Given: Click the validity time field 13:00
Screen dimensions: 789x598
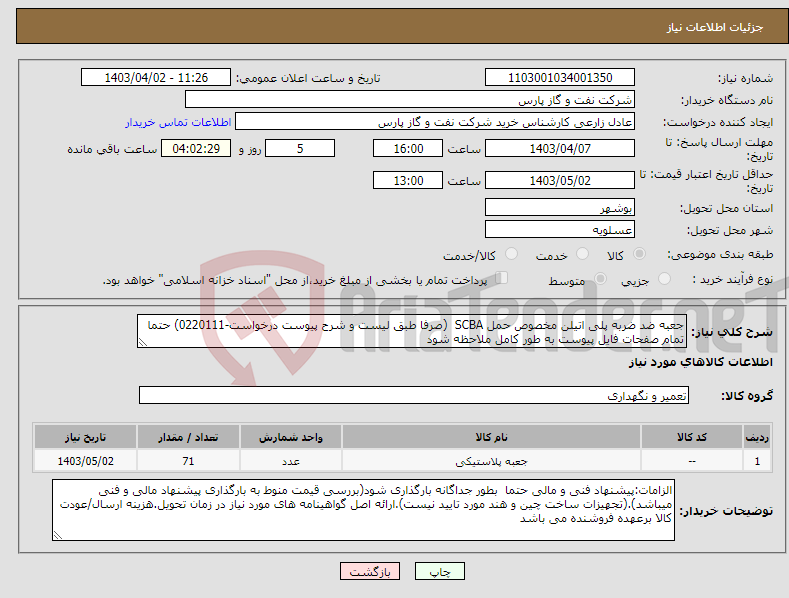Looking at the screenshot, I should (408, 180).
